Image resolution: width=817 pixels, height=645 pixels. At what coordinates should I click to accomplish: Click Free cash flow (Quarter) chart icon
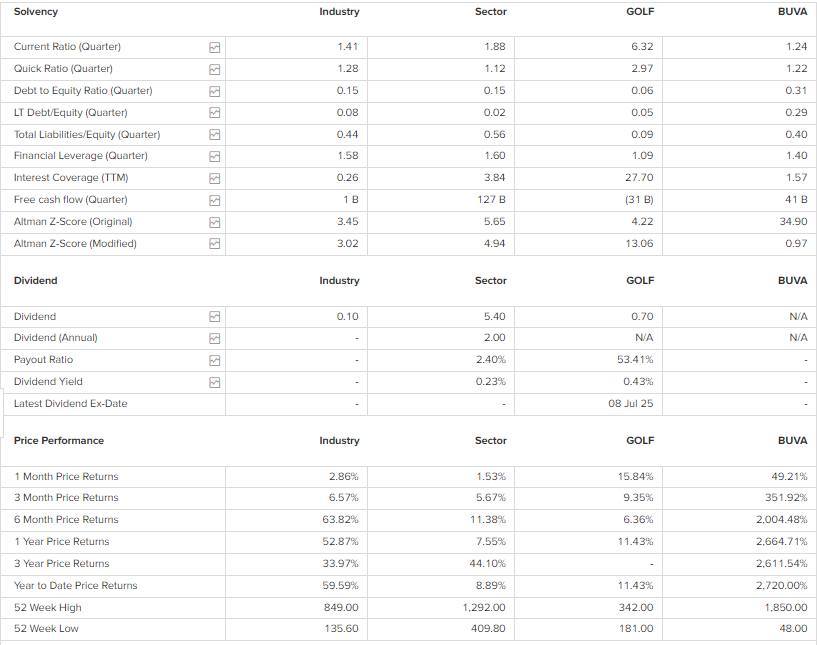point(214,200)
